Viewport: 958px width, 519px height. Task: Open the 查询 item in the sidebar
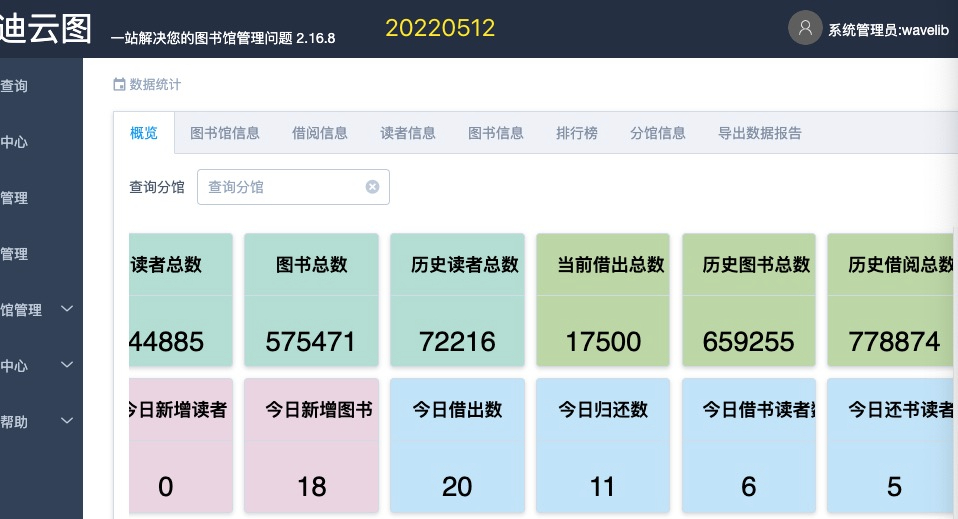(14, 86)
